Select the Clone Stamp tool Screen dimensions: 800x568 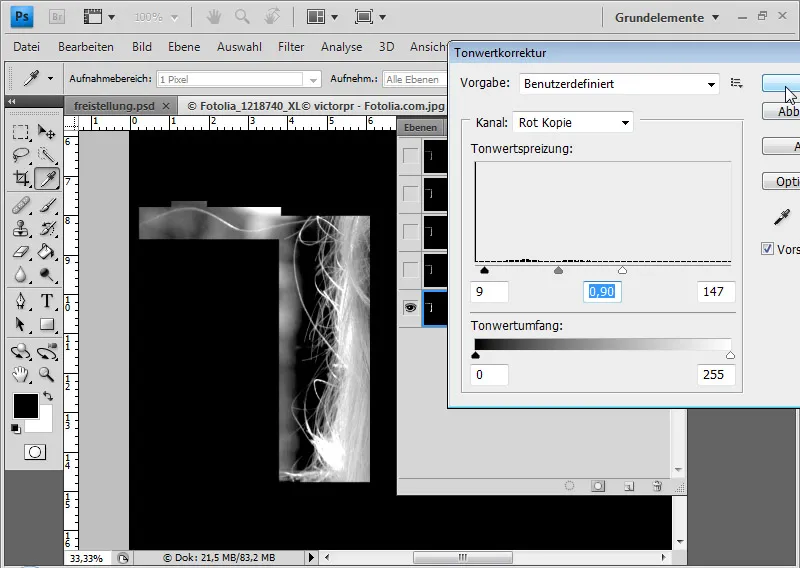[x=20, y=228]
